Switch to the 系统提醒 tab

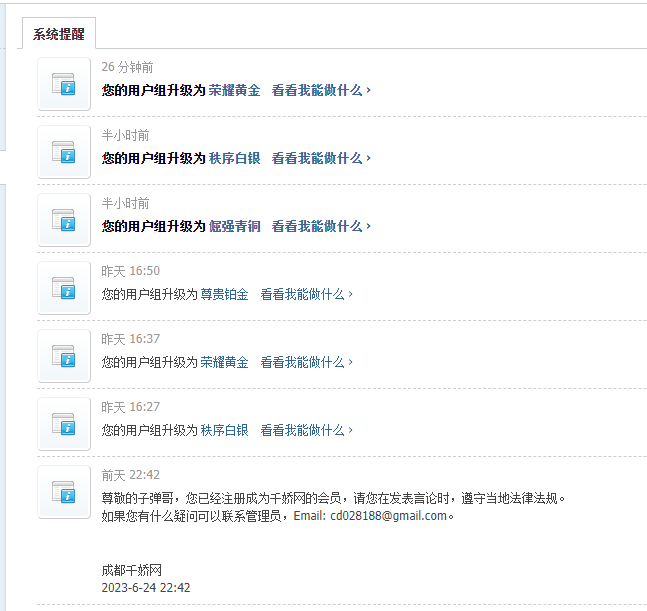[x=59, y=34]
